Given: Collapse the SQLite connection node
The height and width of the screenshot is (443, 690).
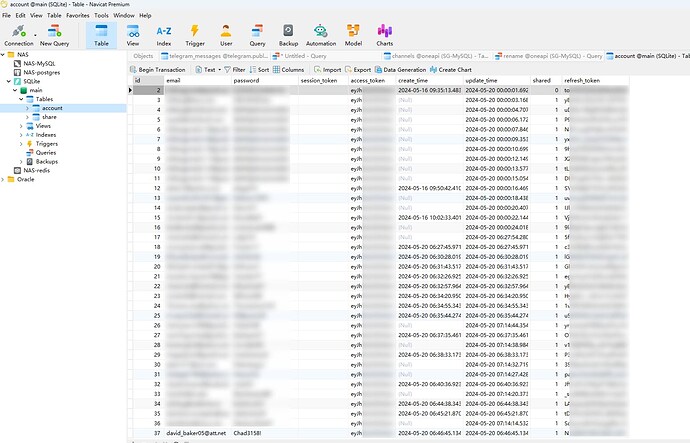Looking at the screenshot, I should pyautogui.click(x=9, y=81).
